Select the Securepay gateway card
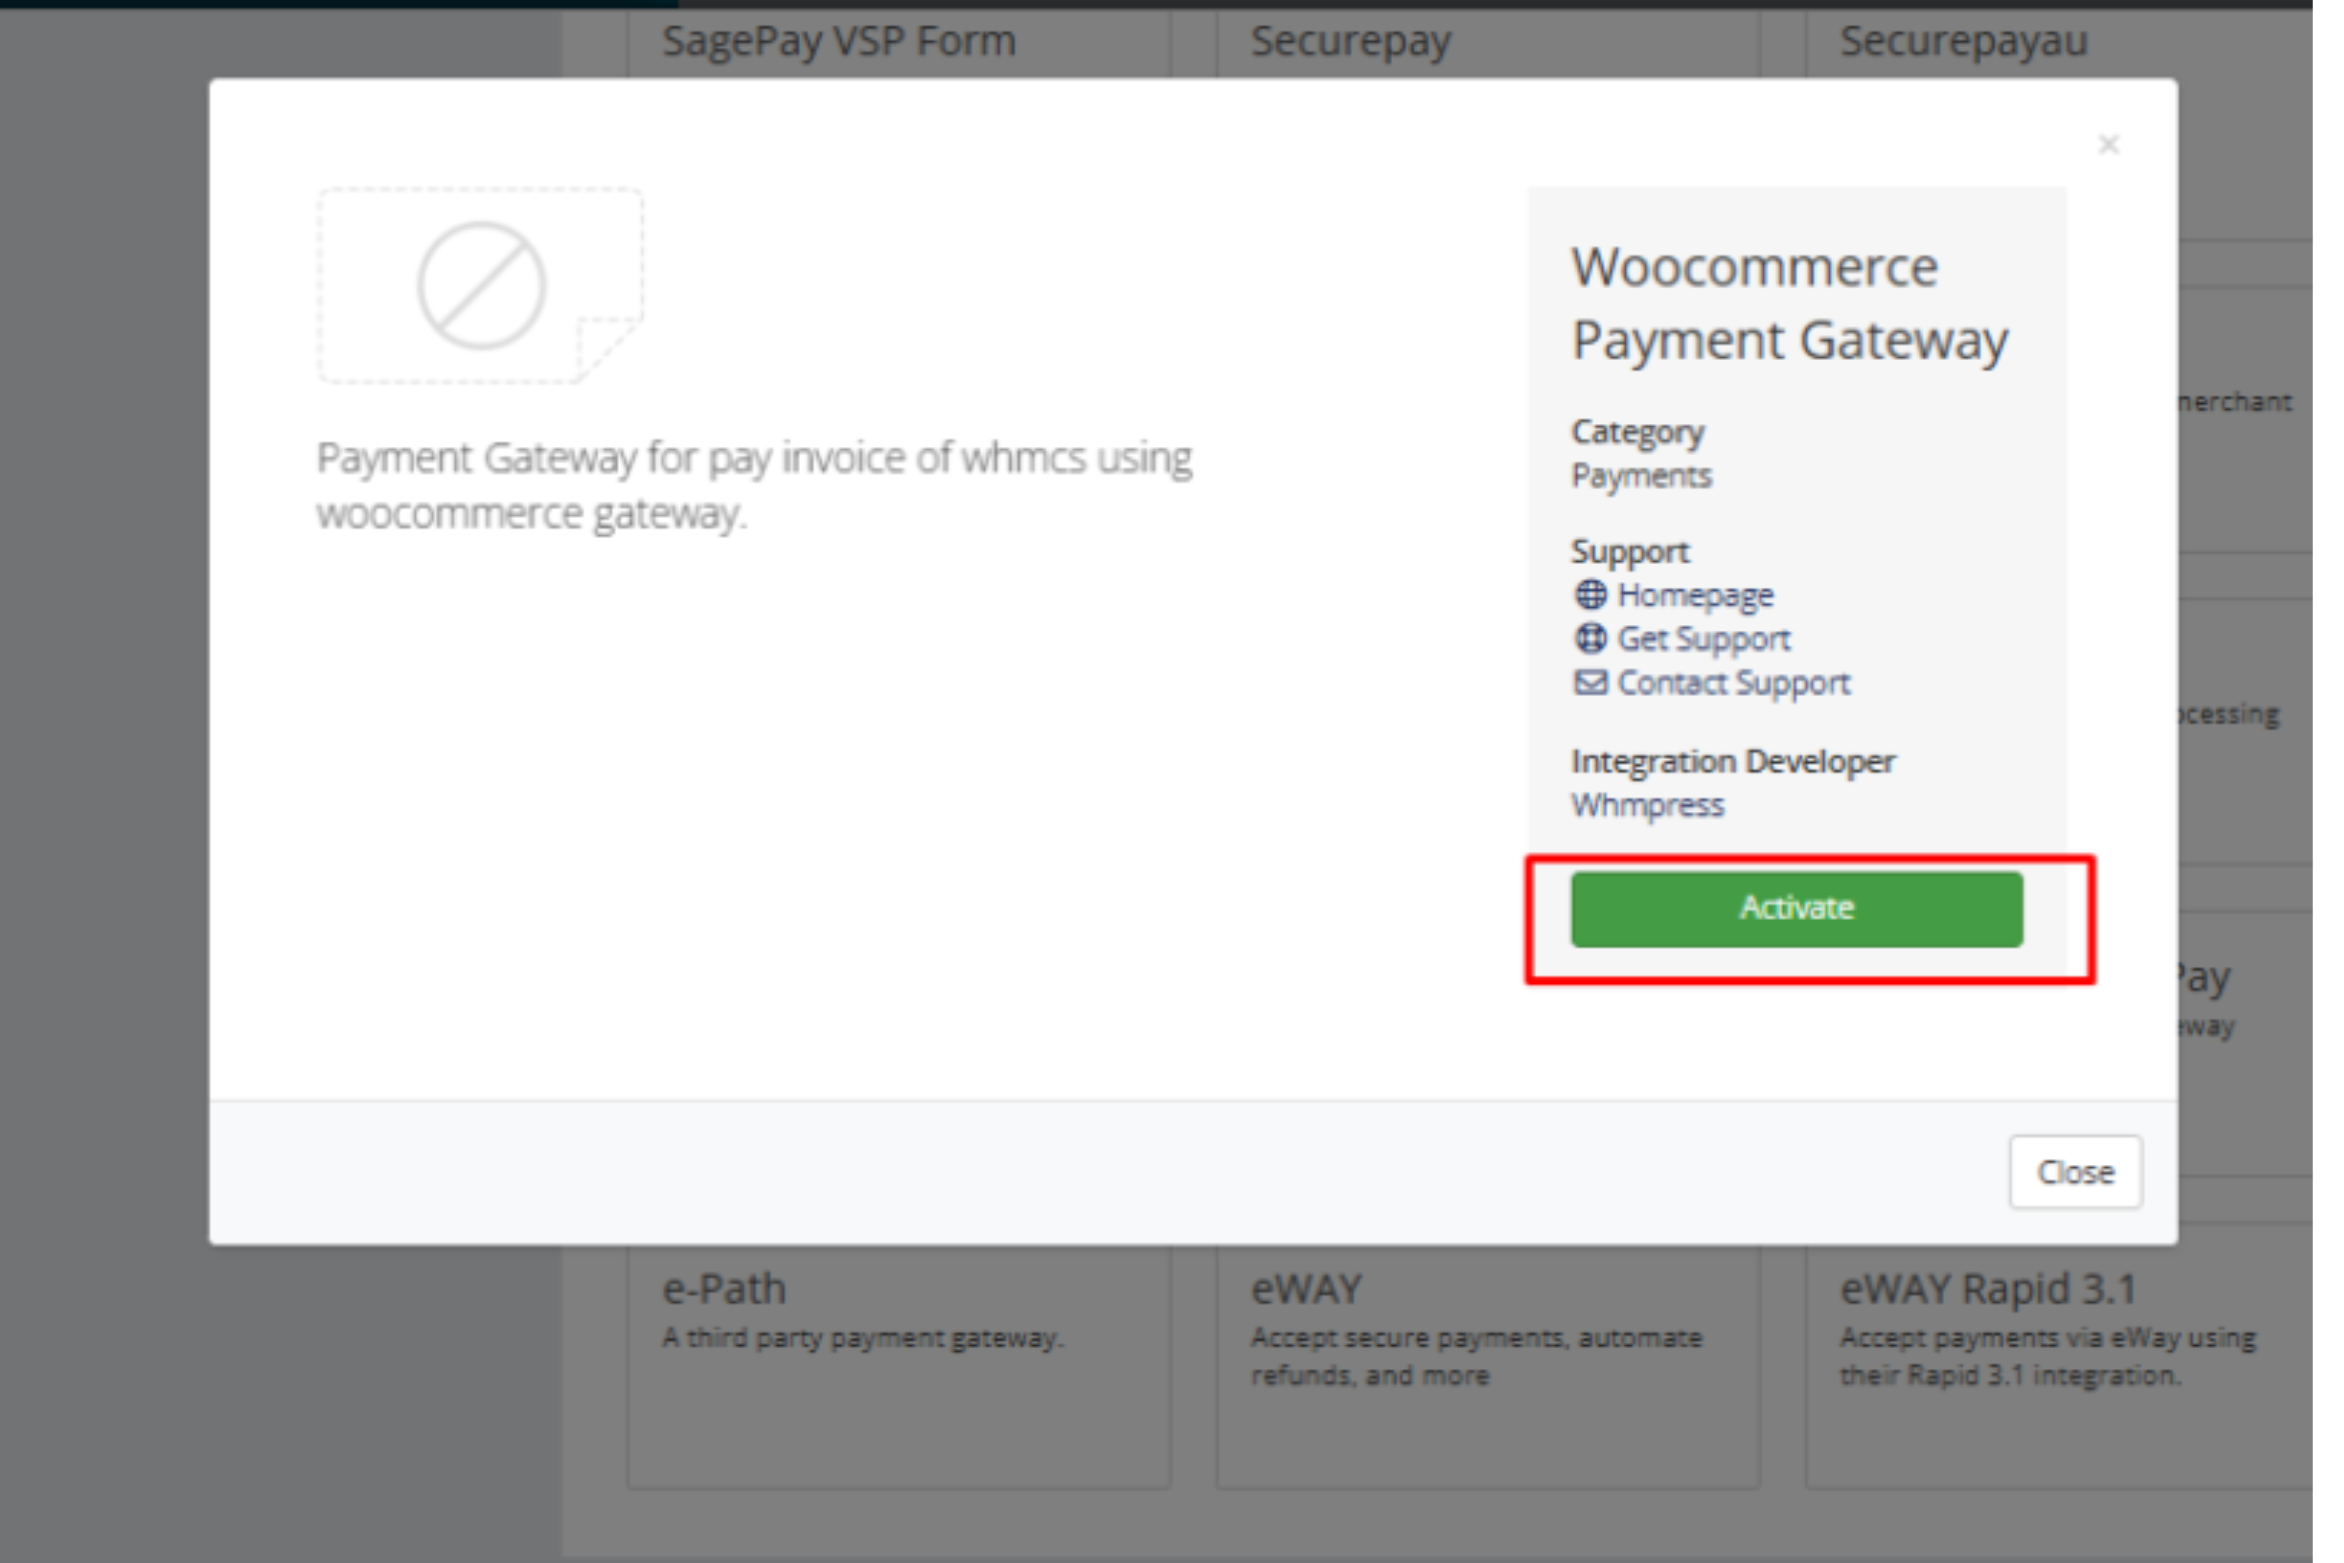The height and width of the screenshot is (1563, 2344). click(1350, 42)
